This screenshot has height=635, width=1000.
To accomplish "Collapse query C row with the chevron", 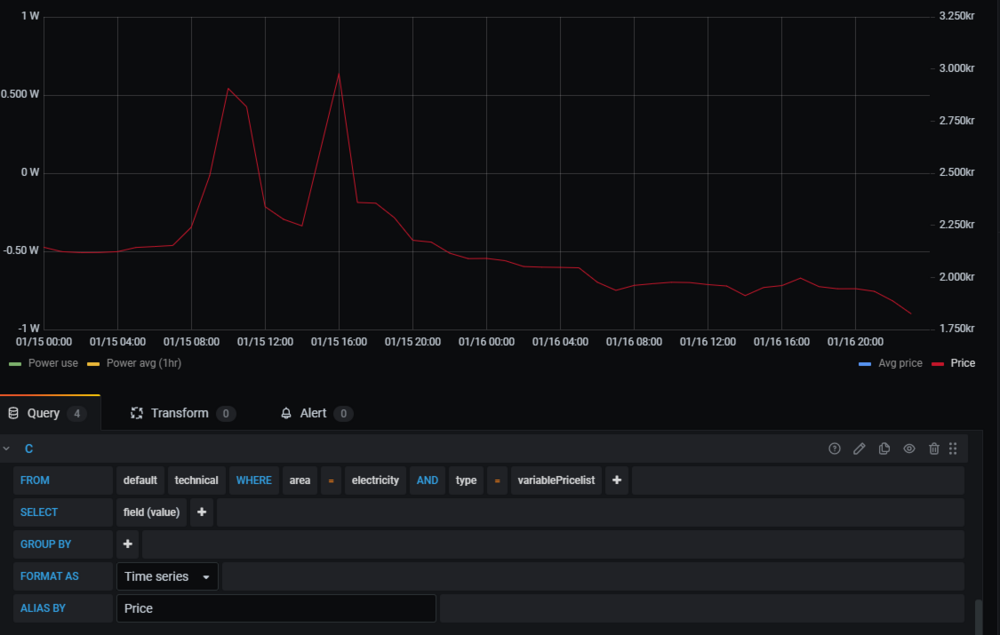I will pos(7,449).
